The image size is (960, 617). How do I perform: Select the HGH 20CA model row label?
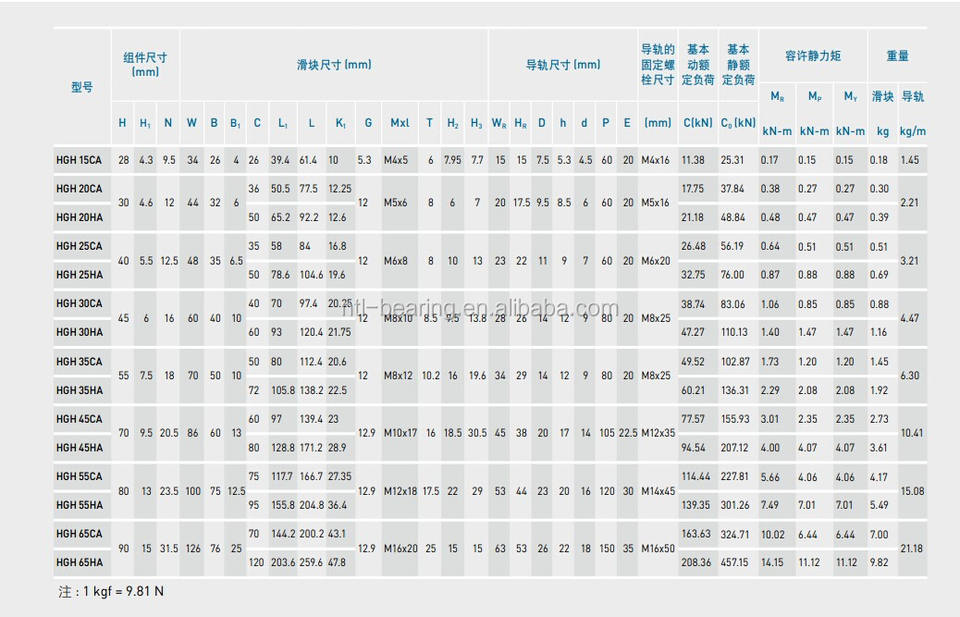pos(79,189)
